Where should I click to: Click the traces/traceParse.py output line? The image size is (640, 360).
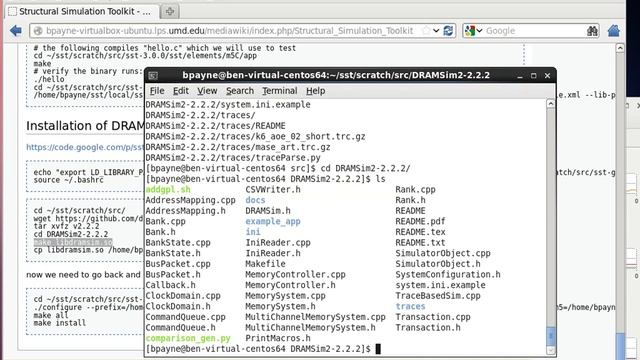[x=233, y=158]
